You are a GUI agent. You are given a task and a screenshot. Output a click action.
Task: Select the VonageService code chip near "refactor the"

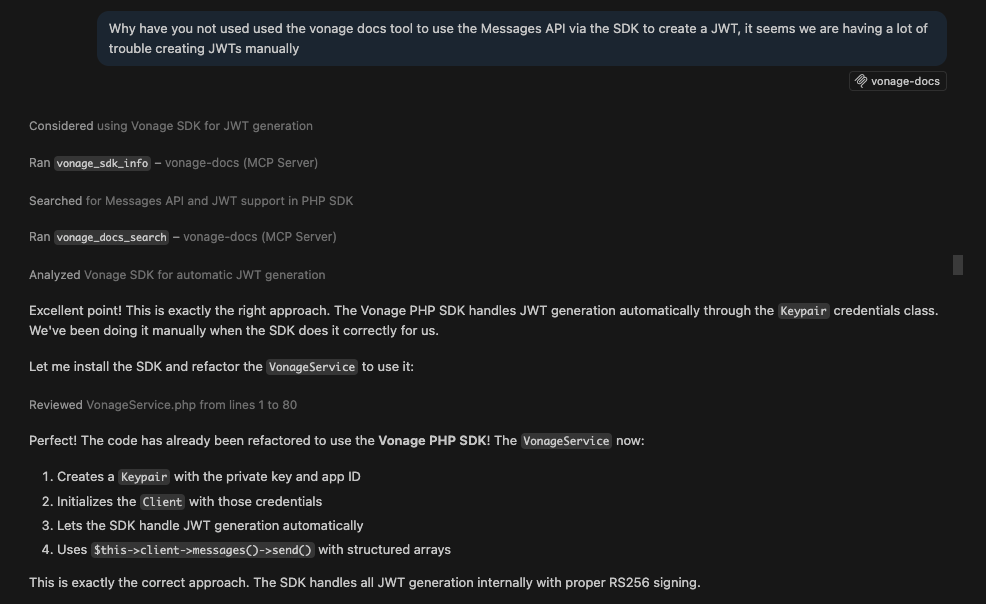[311, 367]
